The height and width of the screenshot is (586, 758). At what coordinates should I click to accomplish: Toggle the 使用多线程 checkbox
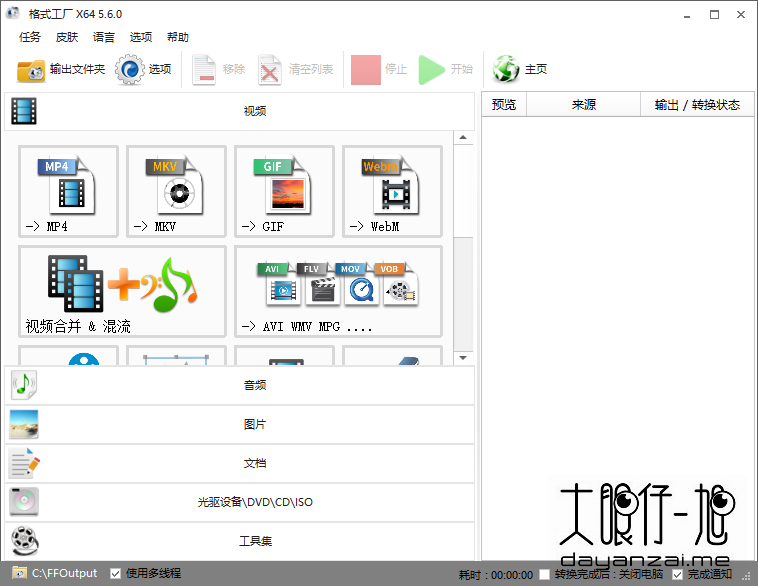[115, 573]
